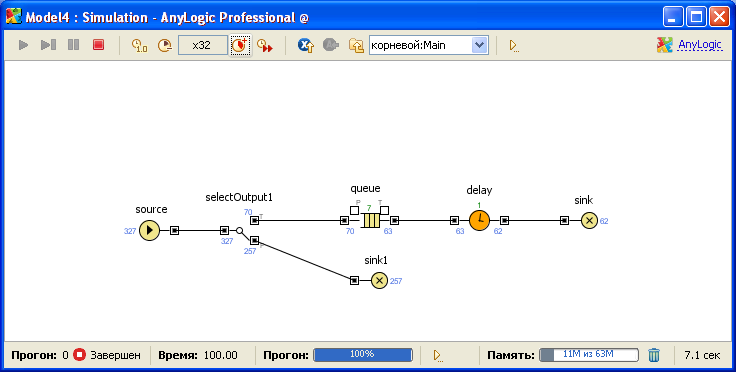
Task: Click the grayed-out object navigation icon
Action: [331, 46]
